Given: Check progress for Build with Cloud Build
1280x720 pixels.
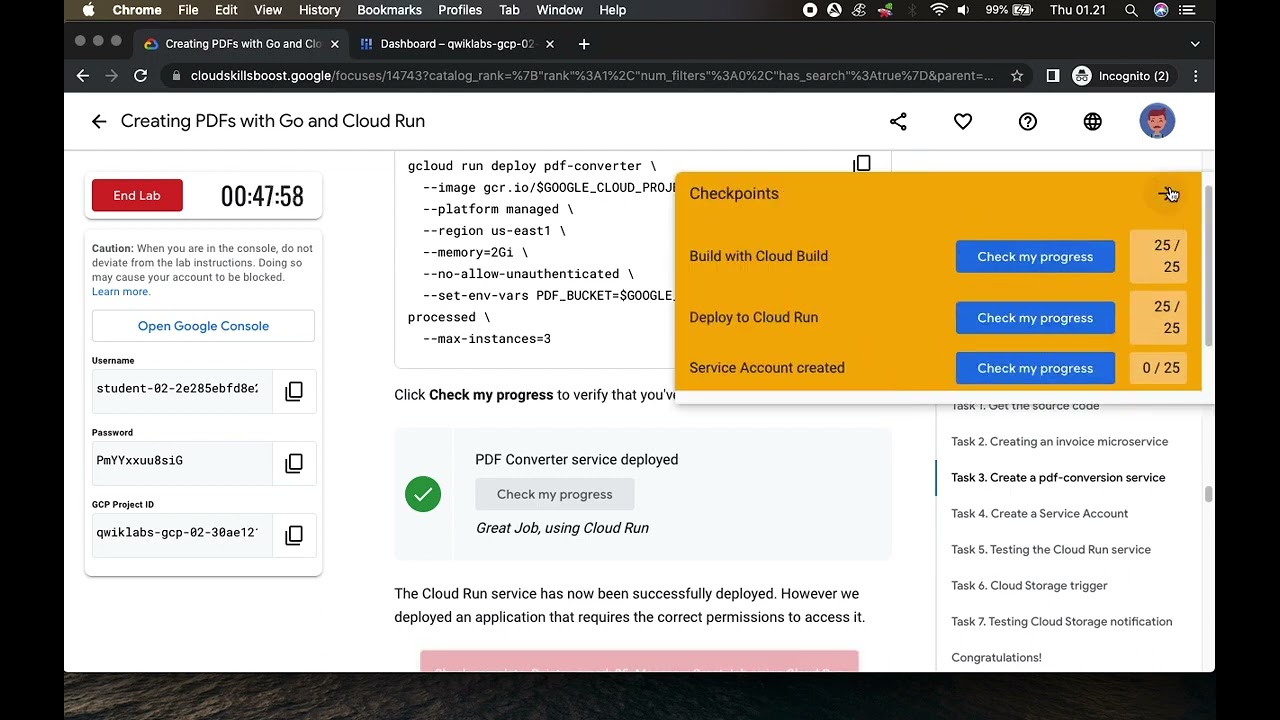Looking at the screenshot, I should tap(1035, 257).
